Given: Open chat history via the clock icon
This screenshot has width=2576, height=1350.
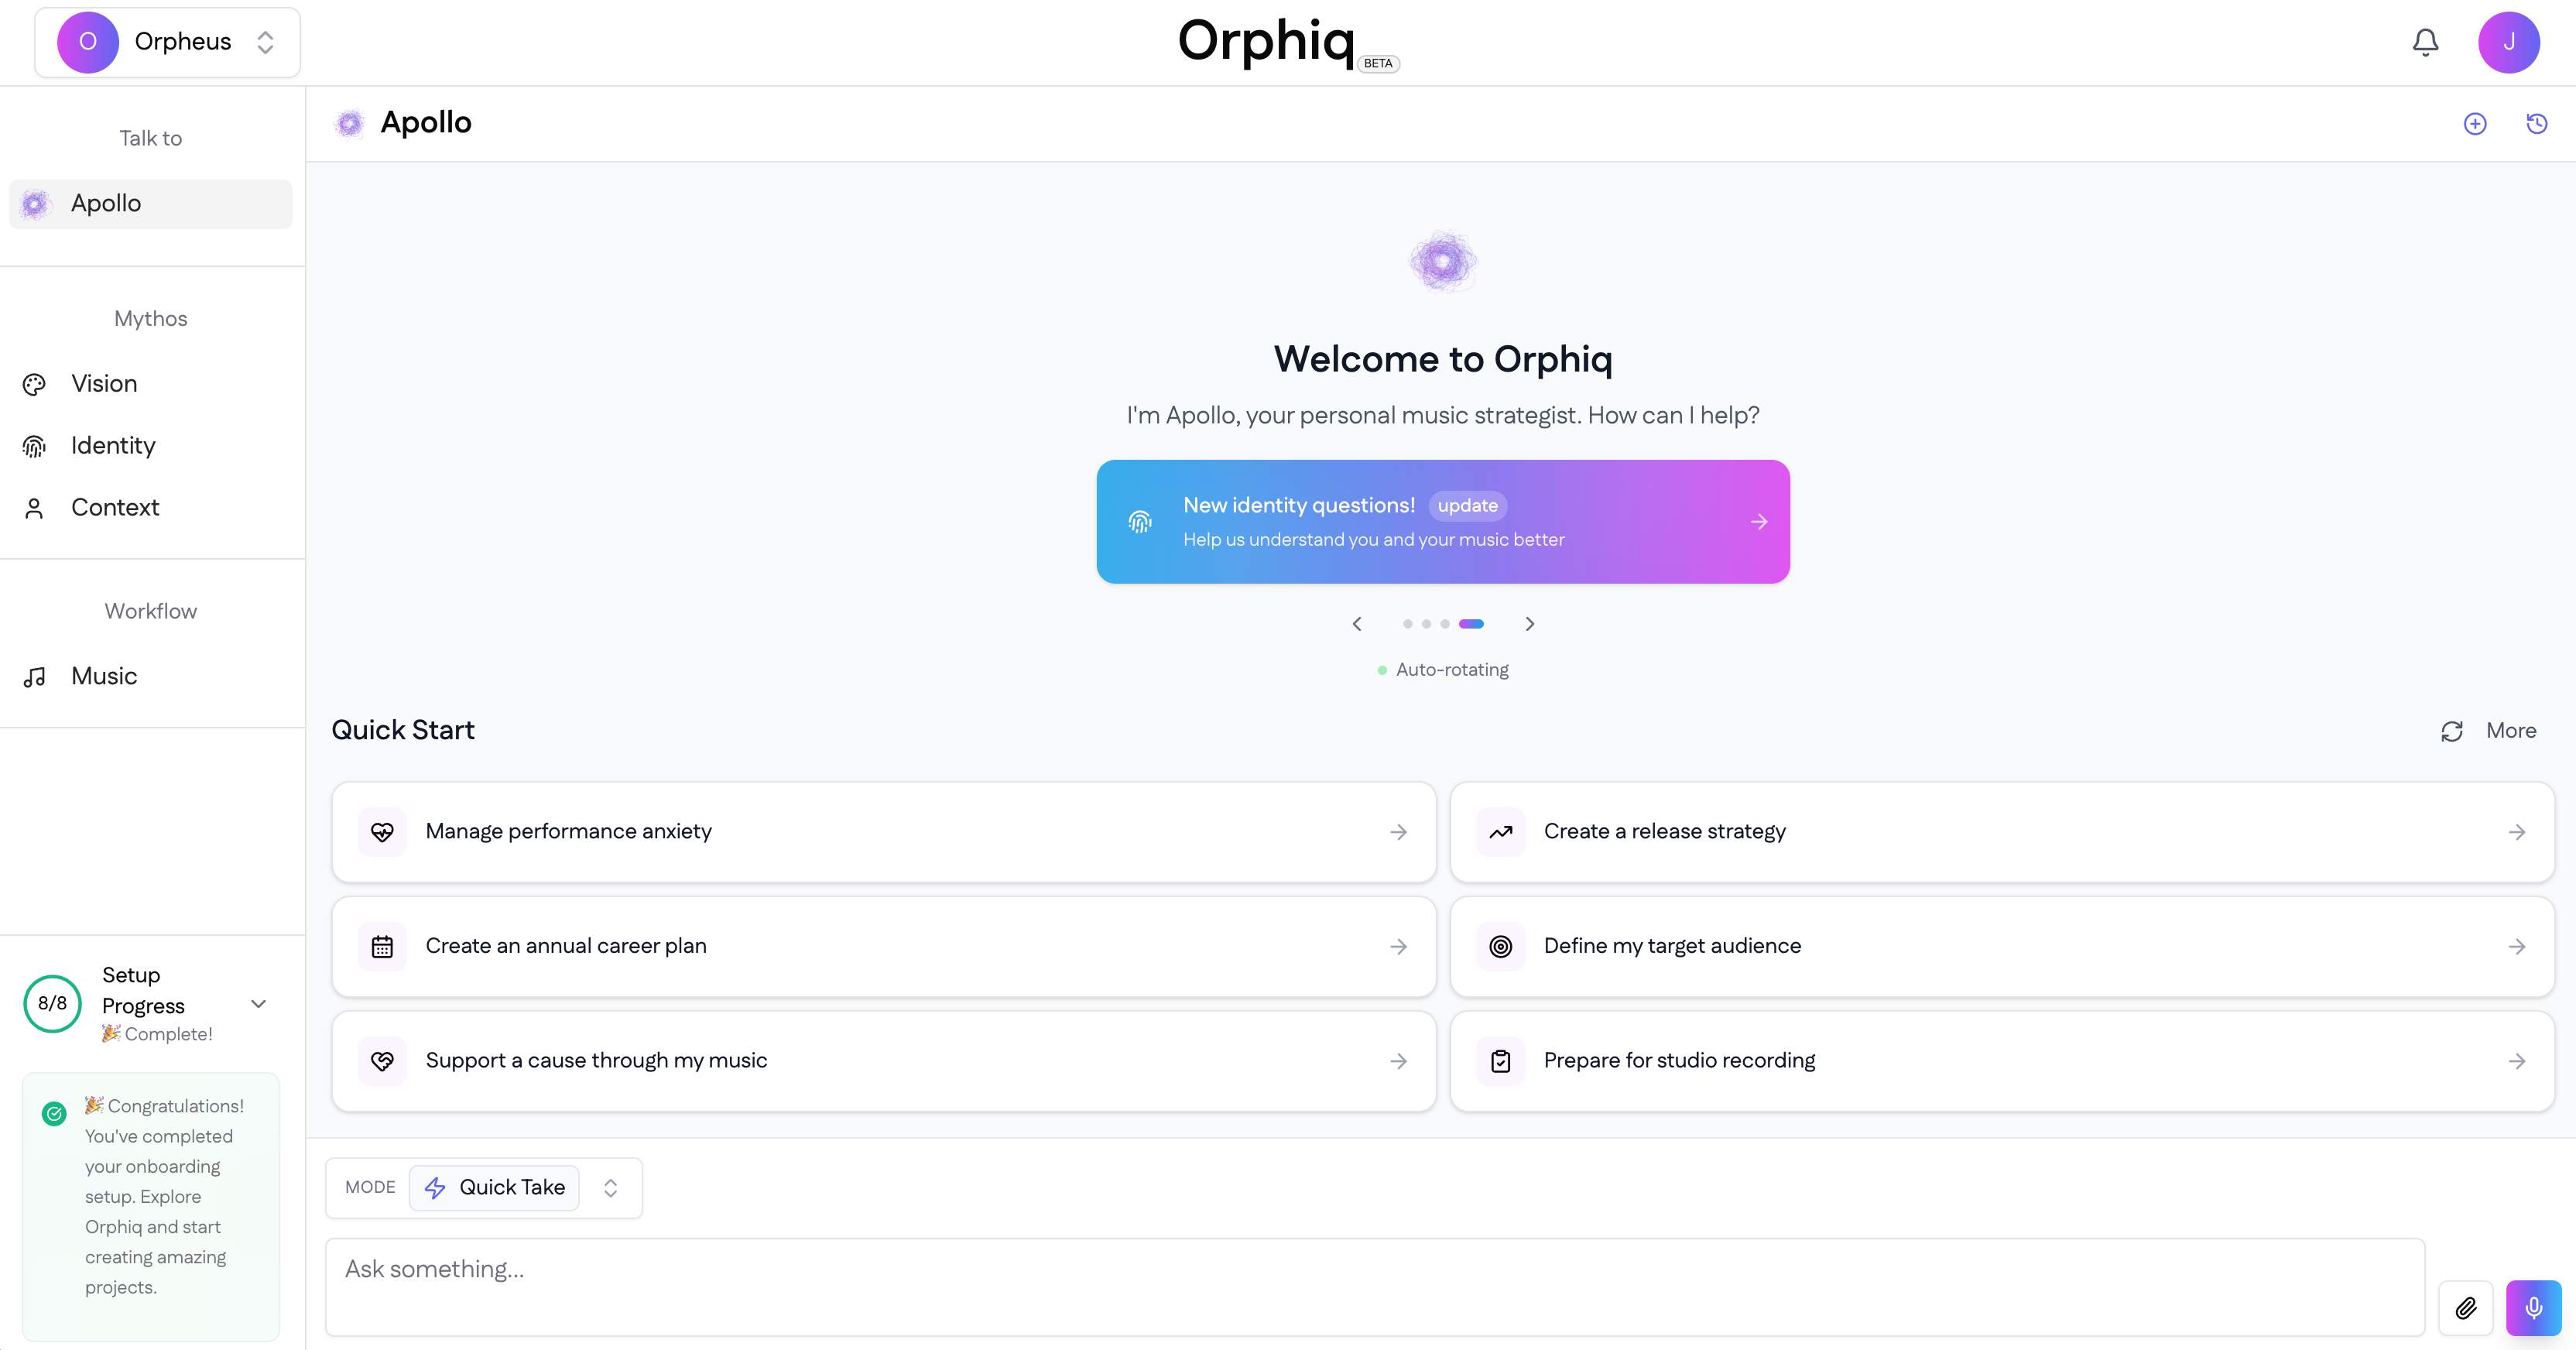Looking at the screenshot, I should point(2536,123).
